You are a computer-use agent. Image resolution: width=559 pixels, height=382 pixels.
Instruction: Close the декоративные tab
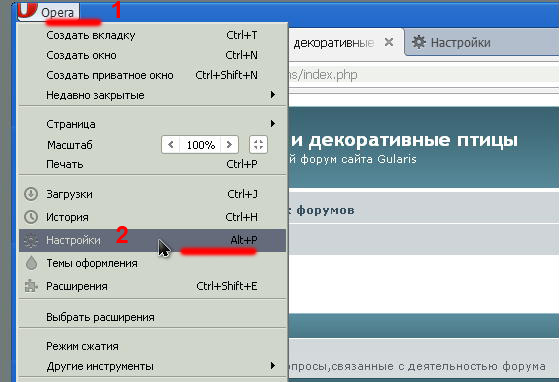click(389, 42)
